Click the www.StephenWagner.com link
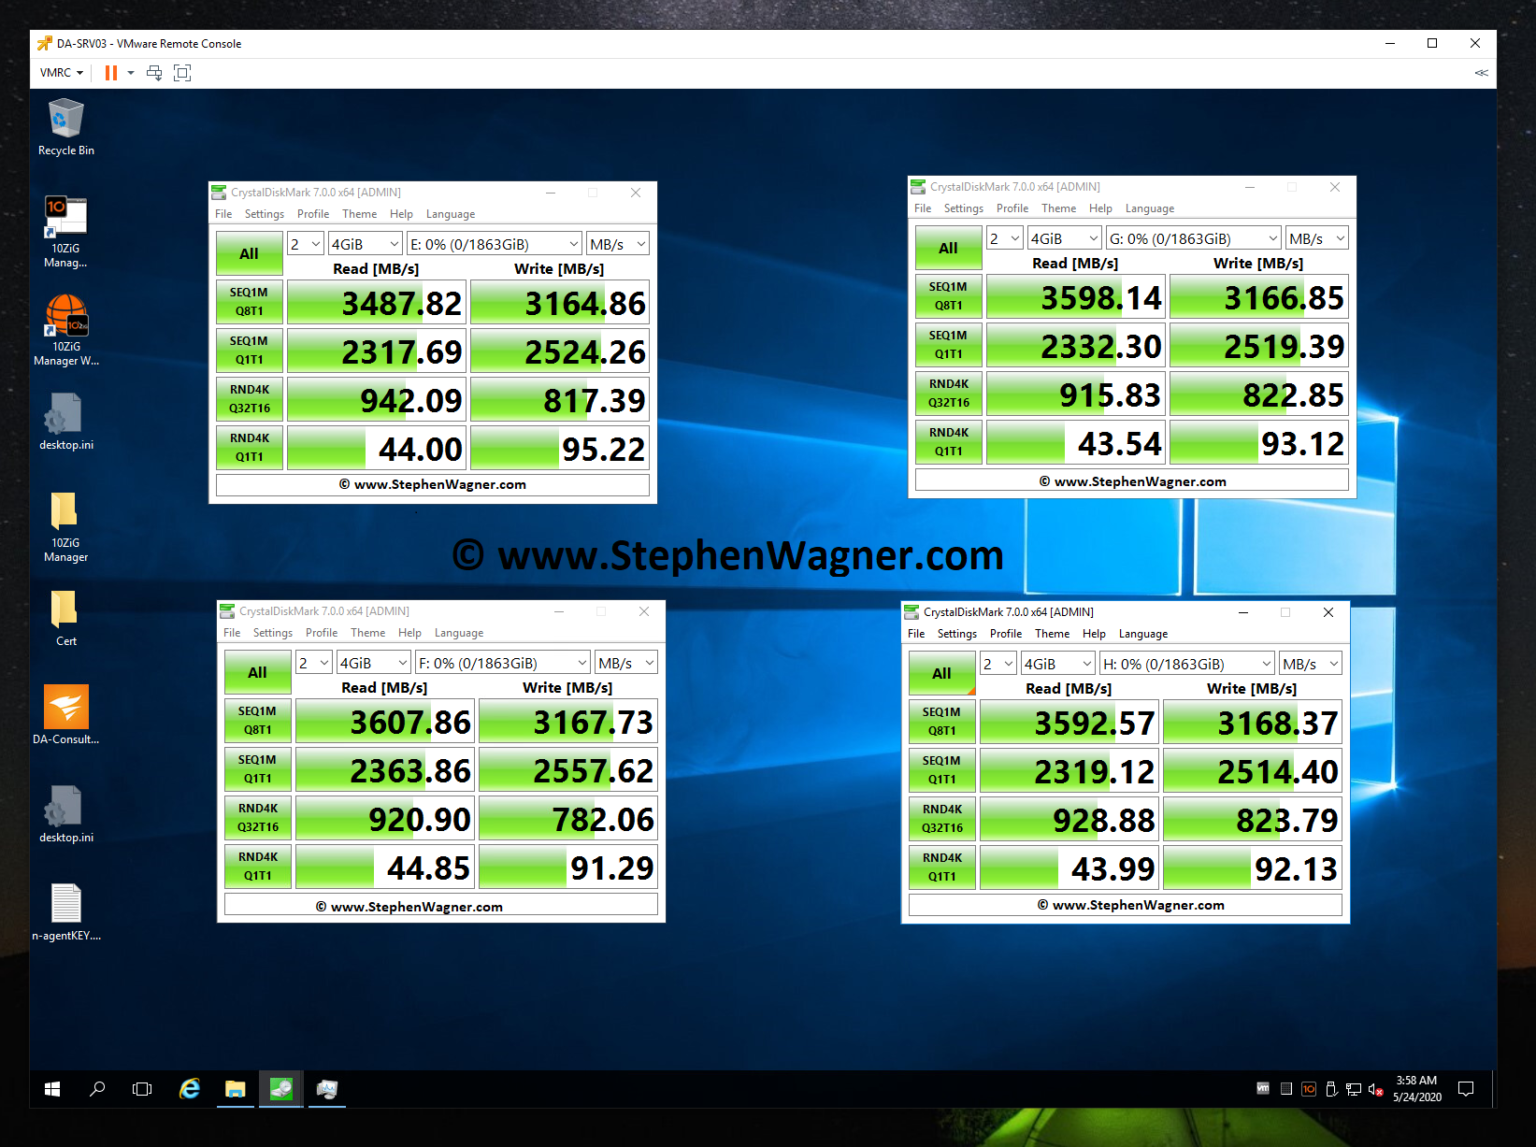This screenshot has height=1147, width=1536. pos(432,484)
